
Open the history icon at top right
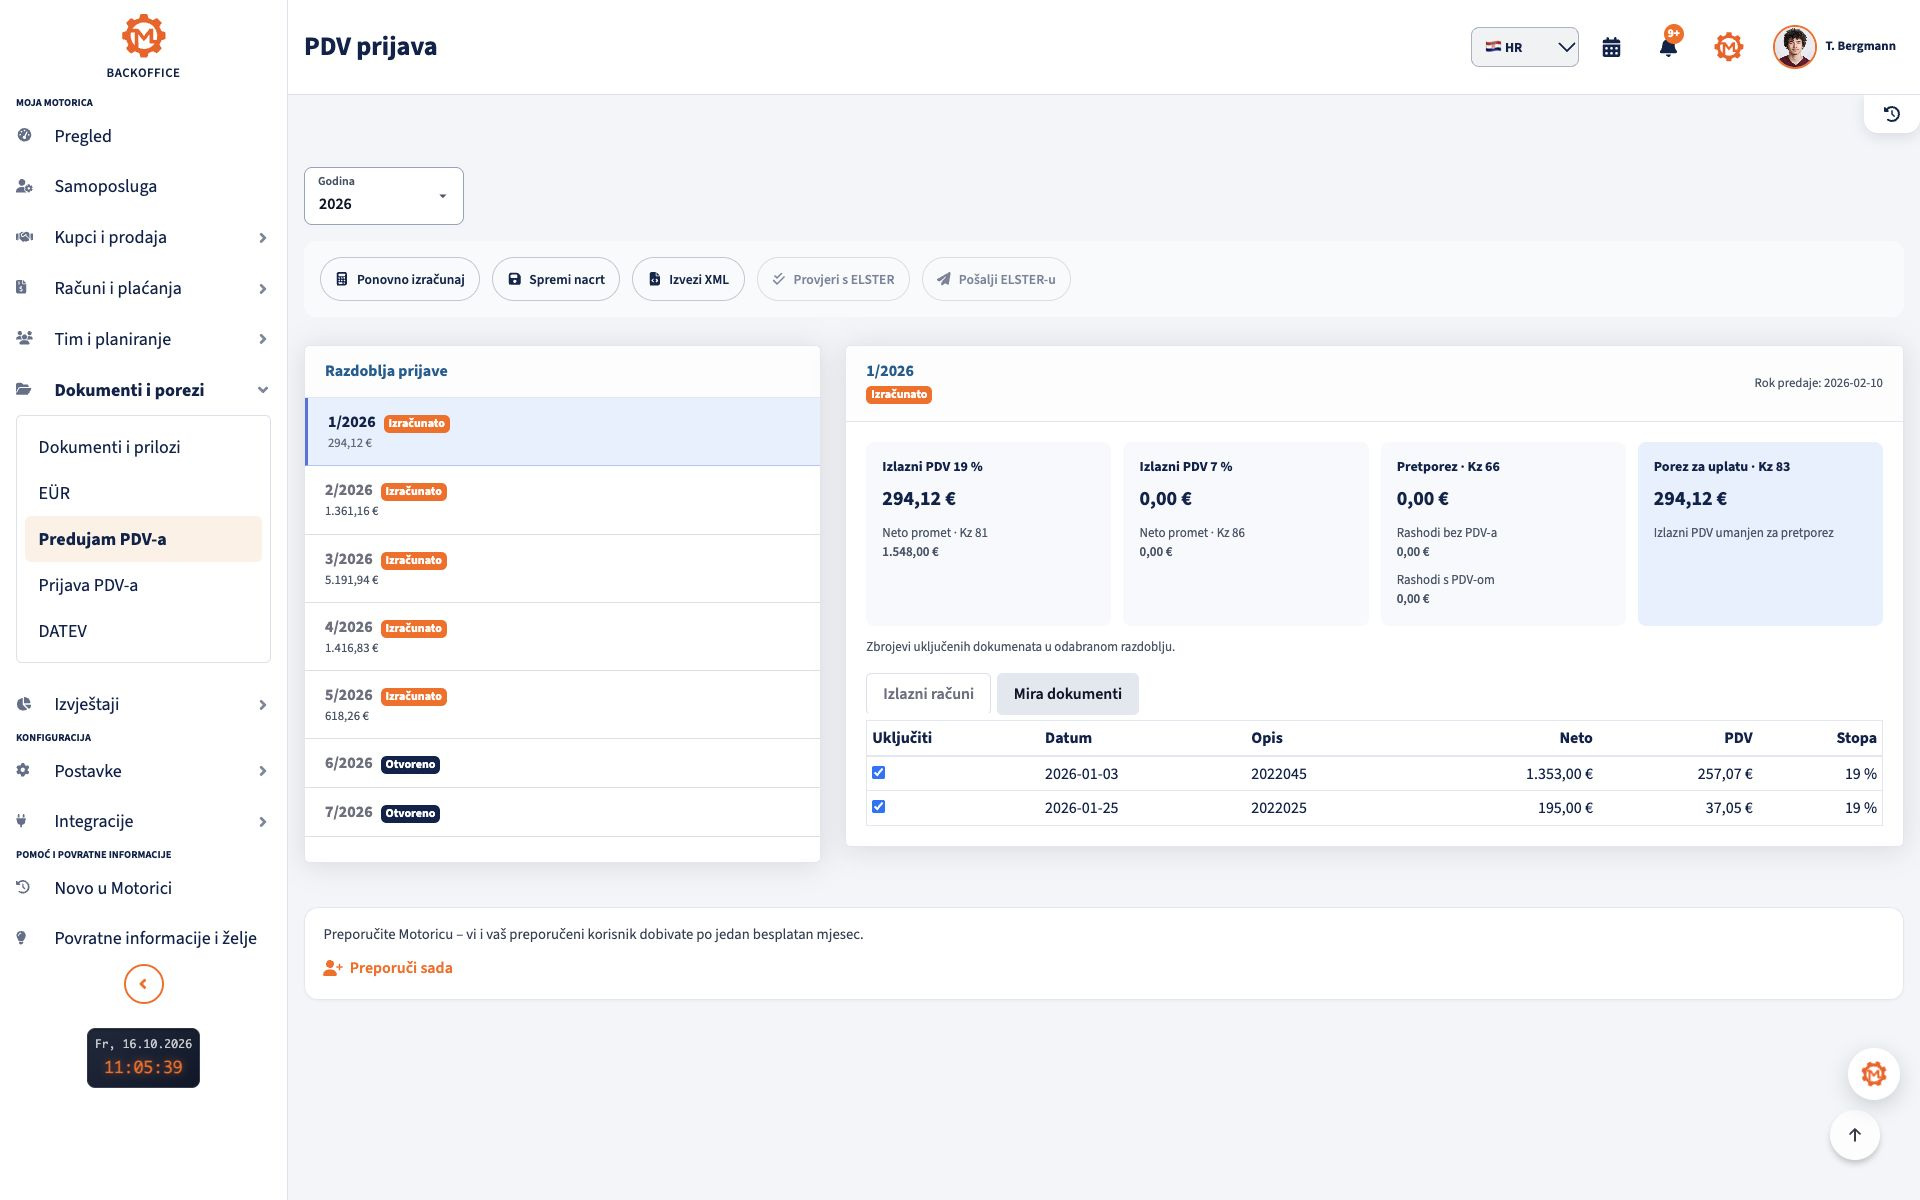[1891, 114]
